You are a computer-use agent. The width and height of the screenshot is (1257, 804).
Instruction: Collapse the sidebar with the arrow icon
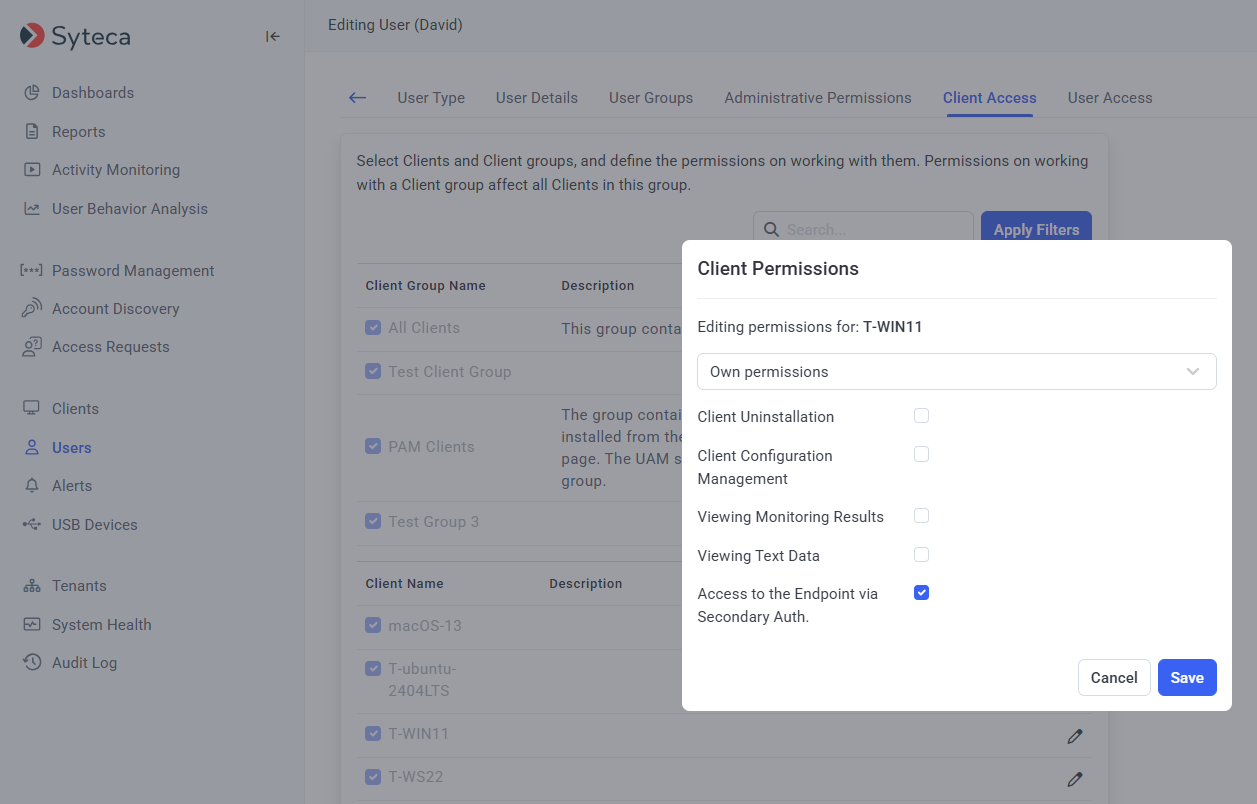(272, 37)
